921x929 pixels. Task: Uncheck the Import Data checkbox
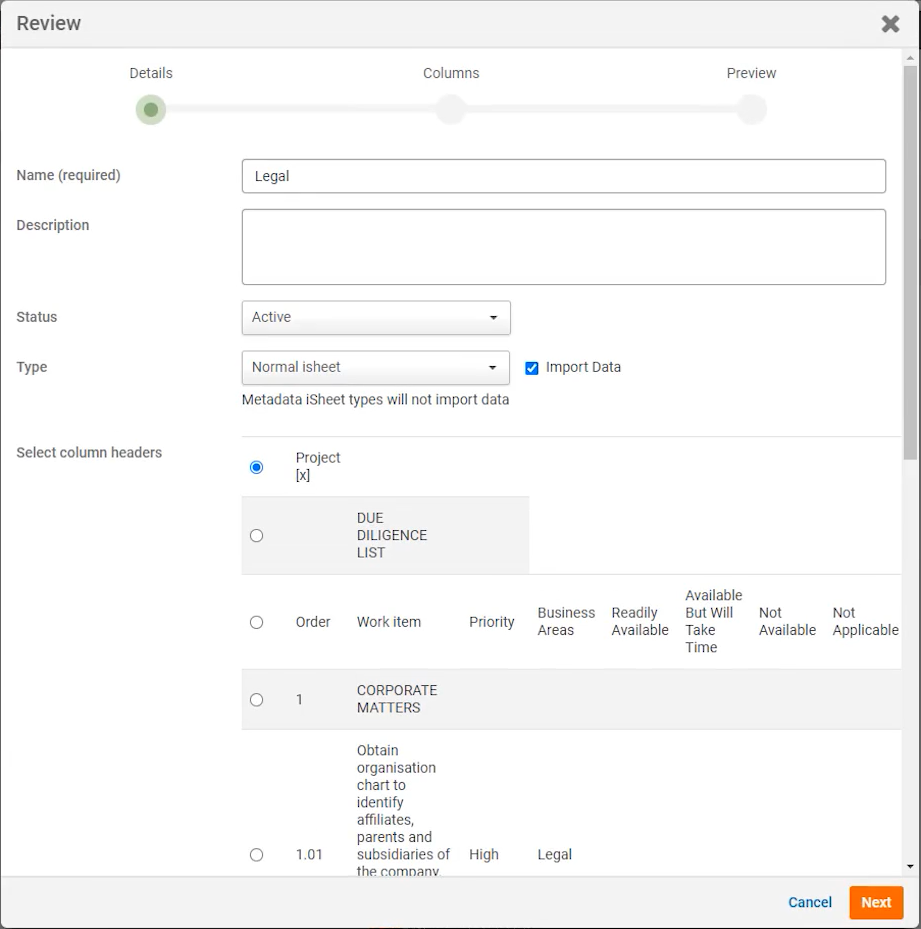(532, 368)
